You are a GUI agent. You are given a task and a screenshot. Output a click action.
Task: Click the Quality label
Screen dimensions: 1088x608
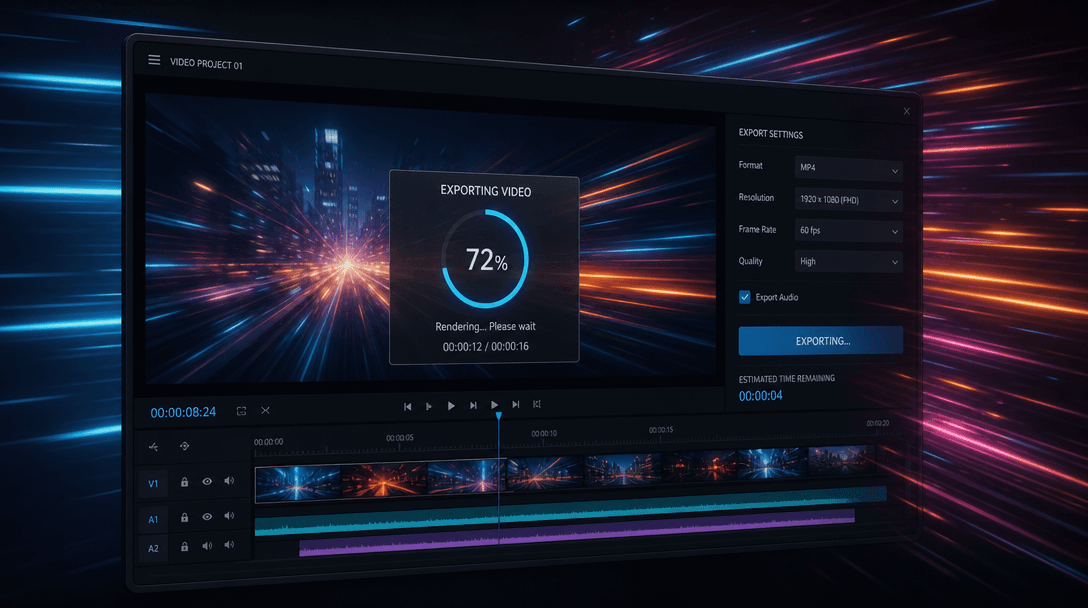click(750, 261)
